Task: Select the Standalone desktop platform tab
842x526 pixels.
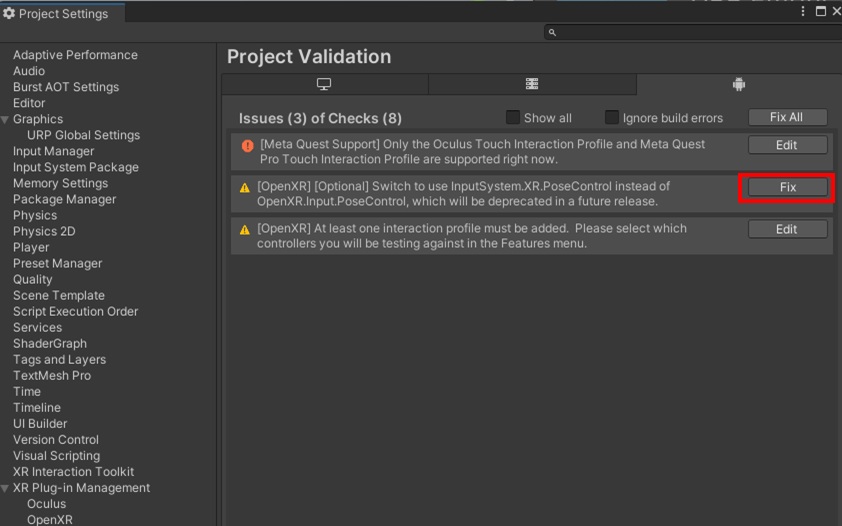Action: tap(324, 84)
